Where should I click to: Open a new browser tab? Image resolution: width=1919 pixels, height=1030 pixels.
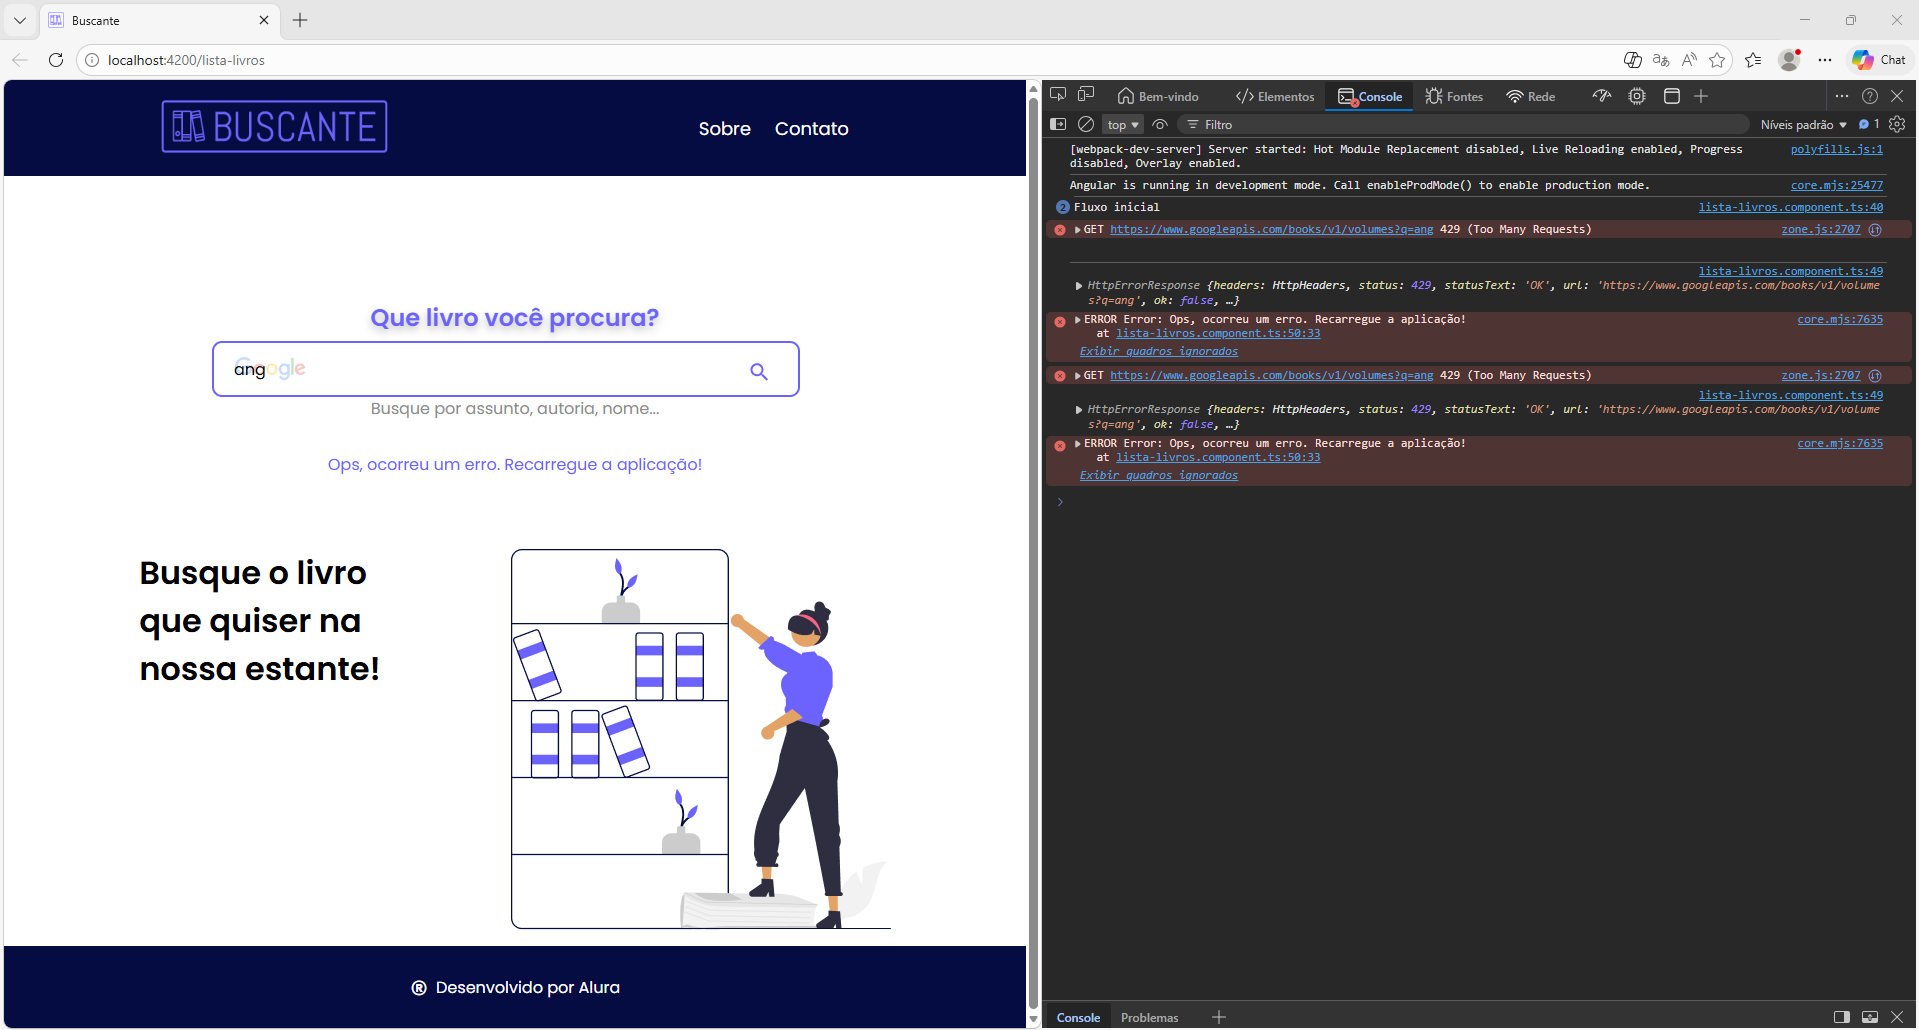coord(300,20)
